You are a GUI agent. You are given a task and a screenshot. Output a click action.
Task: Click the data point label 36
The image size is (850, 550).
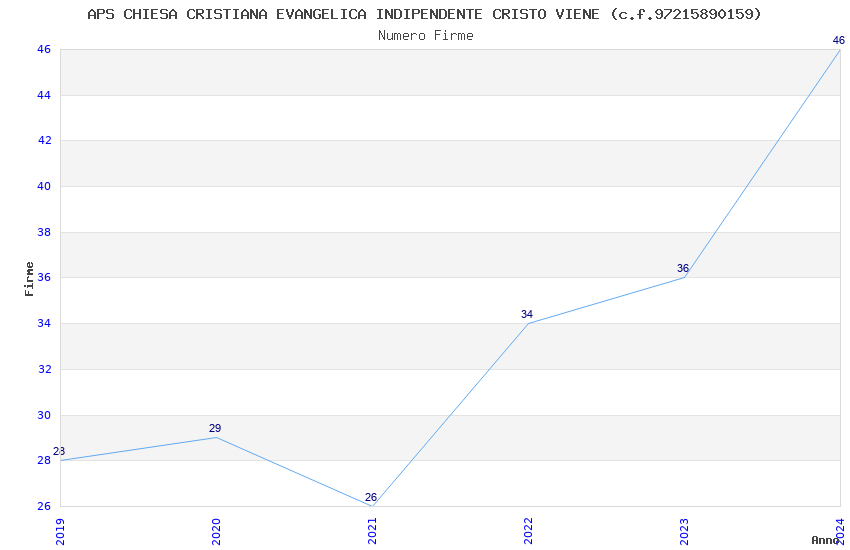tap(683, 268)
